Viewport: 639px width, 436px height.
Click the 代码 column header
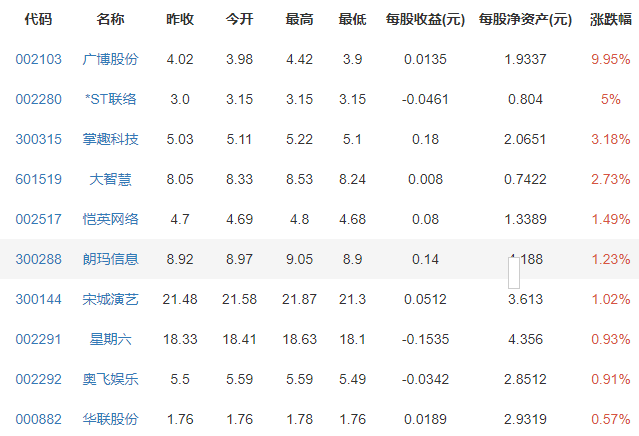pos(38,19)
